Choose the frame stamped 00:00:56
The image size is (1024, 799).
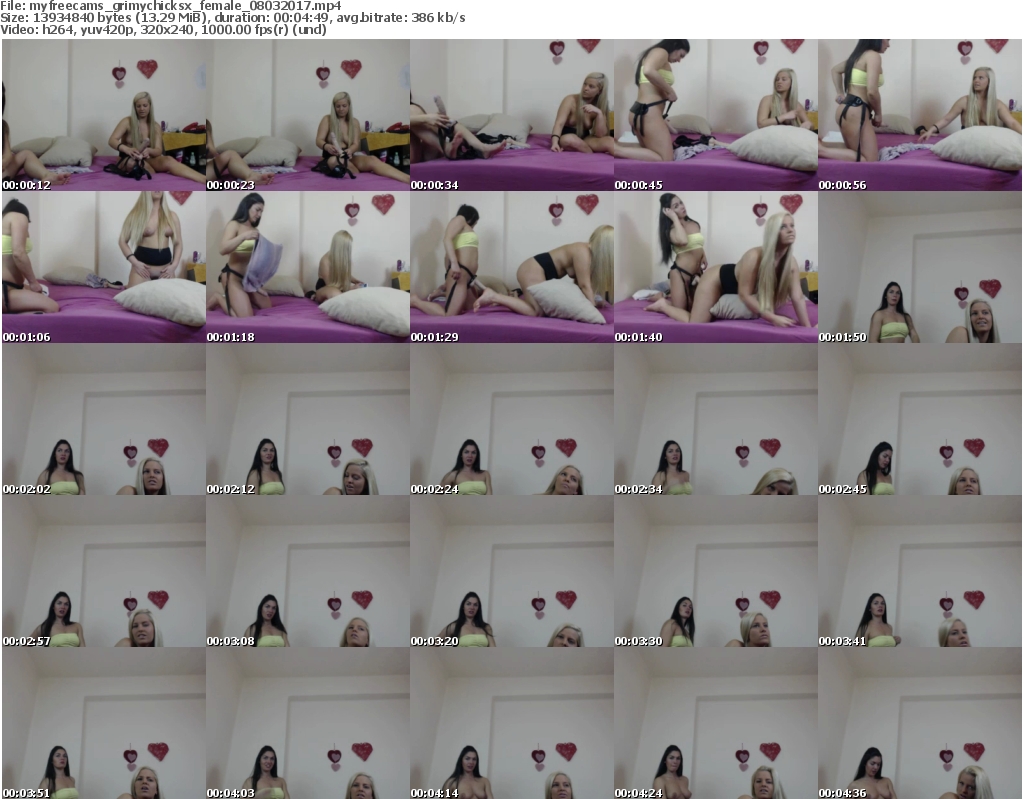920,115
